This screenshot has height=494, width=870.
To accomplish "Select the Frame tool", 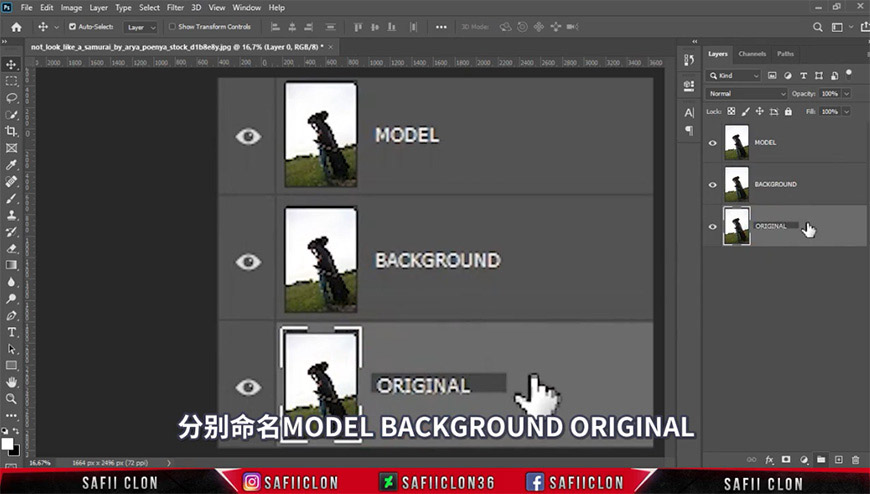I will click(11, 148).
